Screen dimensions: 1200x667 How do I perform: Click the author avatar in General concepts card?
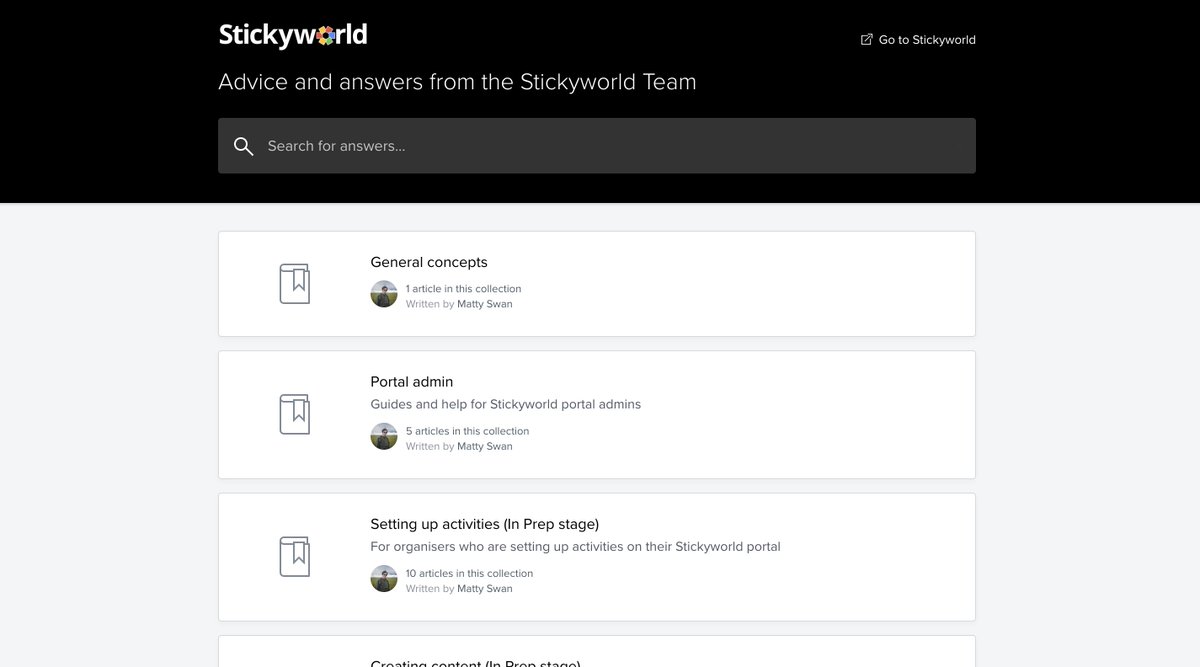[x=384, y=294]
